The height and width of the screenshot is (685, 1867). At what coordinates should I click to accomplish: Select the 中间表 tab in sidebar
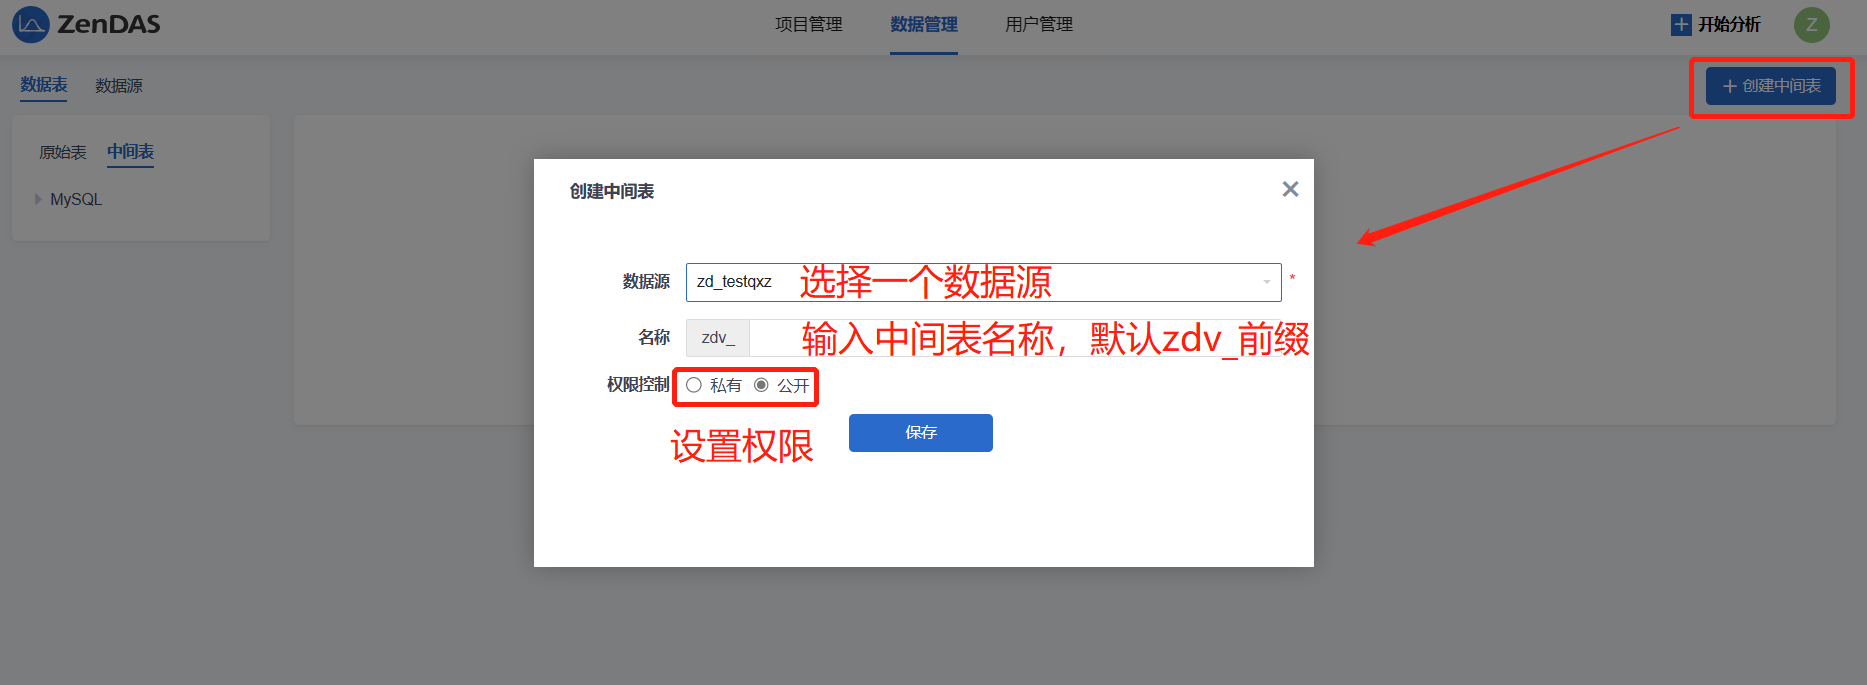tap(130, 152)
